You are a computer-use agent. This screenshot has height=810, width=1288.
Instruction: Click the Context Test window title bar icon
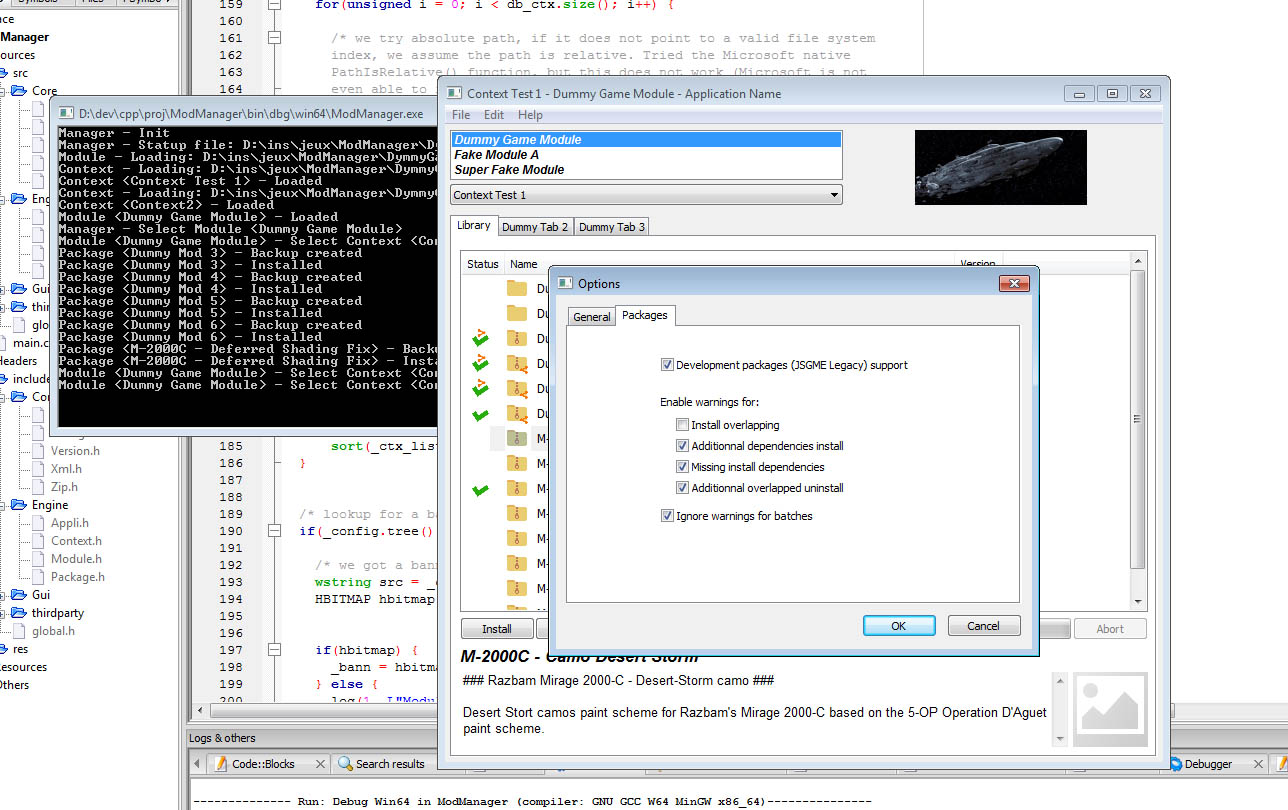455,93
